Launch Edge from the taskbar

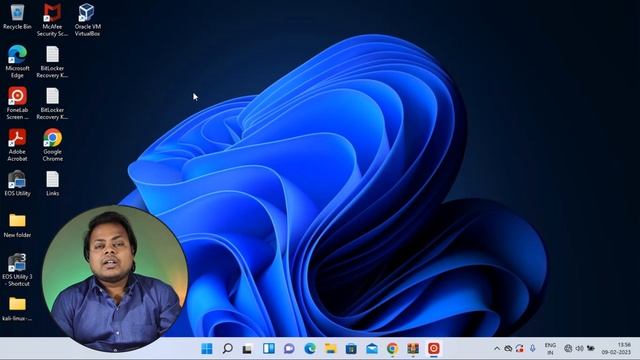[x=310, y=349]
